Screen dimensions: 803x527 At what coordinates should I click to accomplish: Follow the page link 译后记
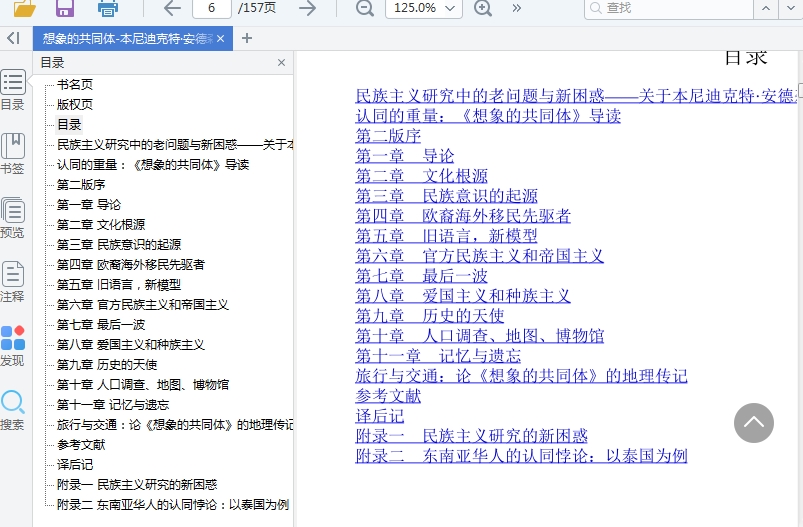point(380,415)
